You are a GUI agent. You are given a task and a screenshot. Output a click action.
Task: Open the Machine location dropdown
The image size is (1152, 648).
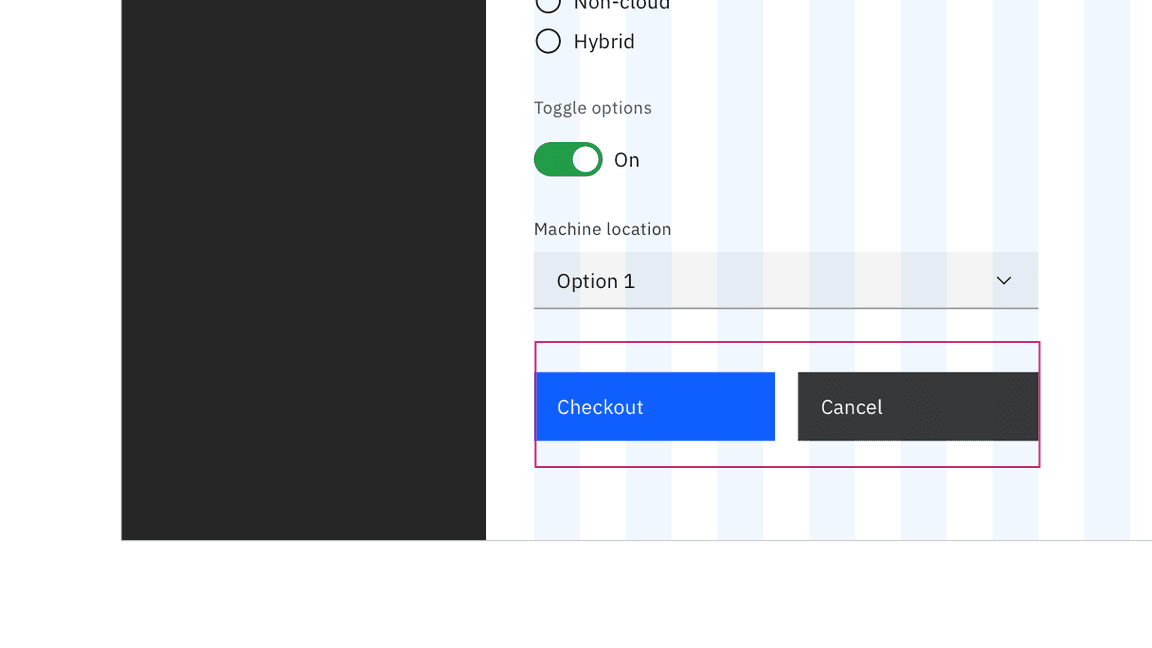pos(785,281)
